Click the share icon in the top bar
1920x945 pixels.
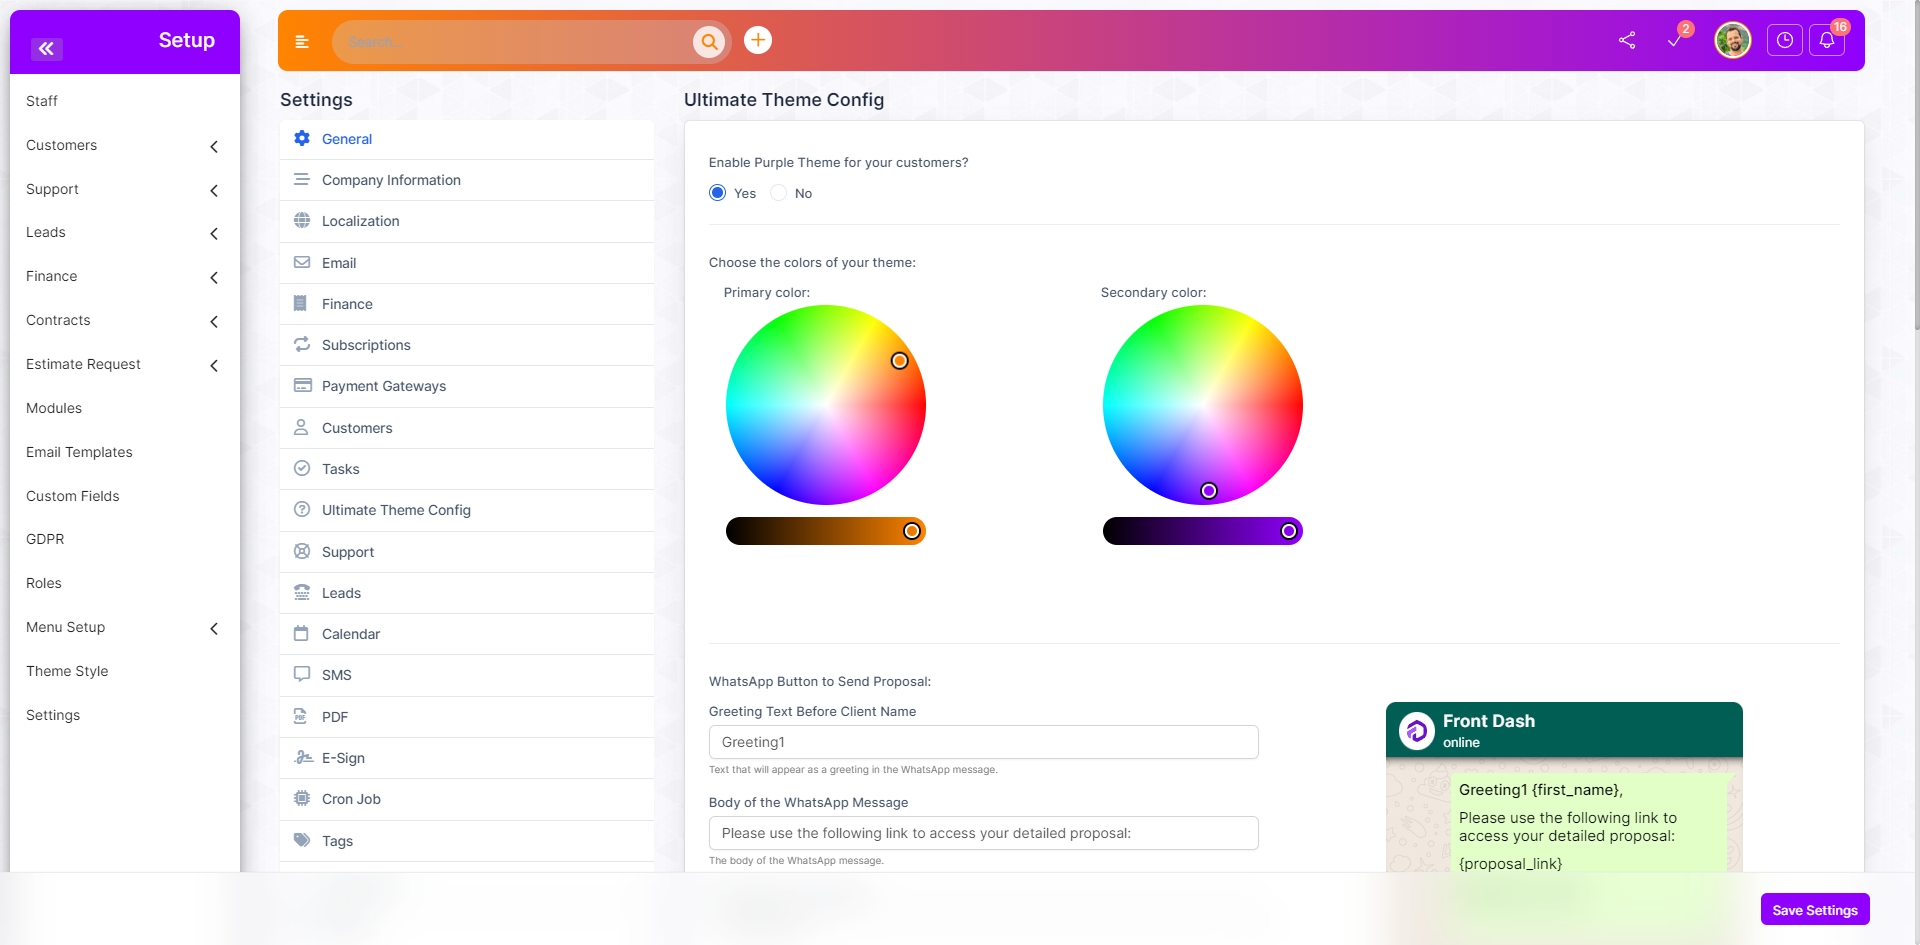1626,40
